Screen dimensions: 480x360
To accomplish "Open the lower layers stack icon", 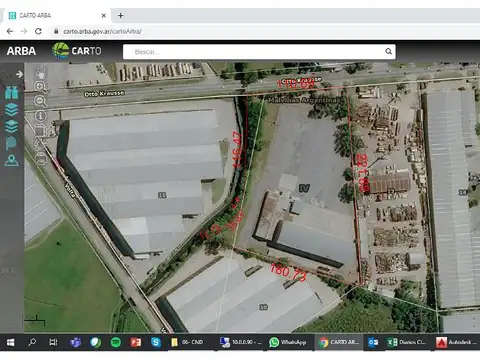I will click(x=12, y=126).
